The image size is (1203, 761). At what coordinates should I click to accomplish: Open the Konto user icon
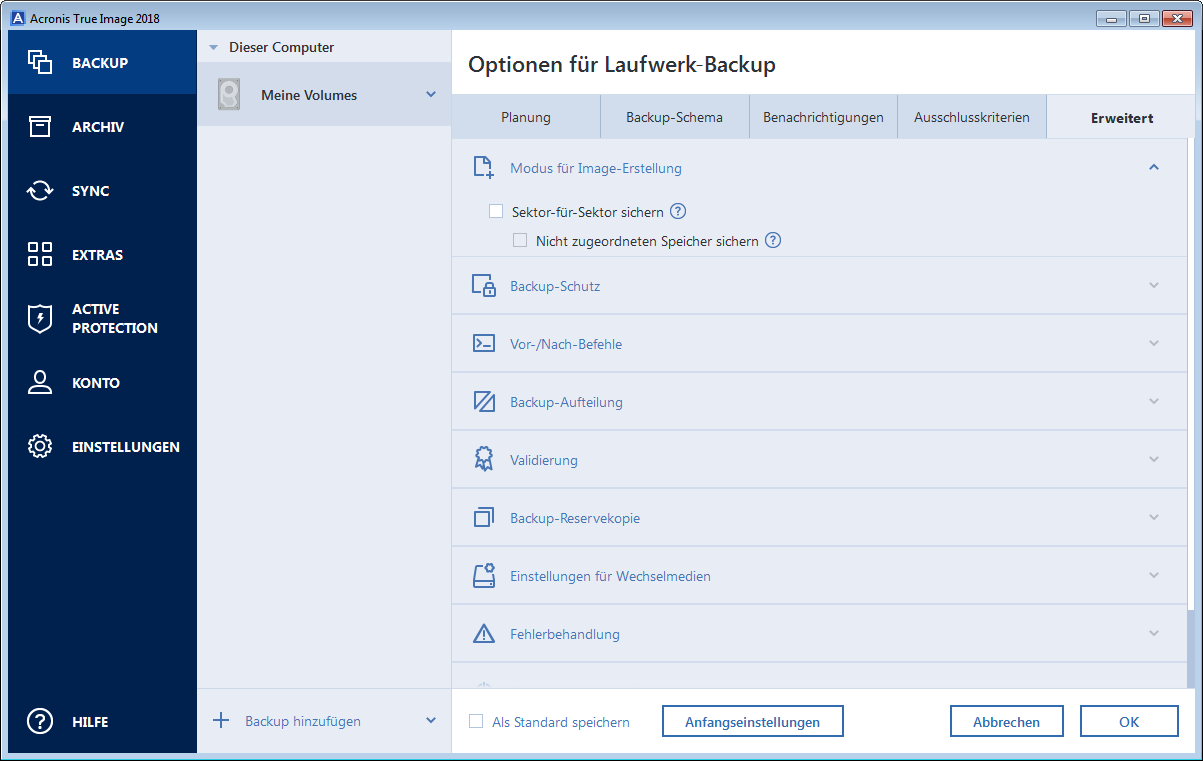click(40, 383)
